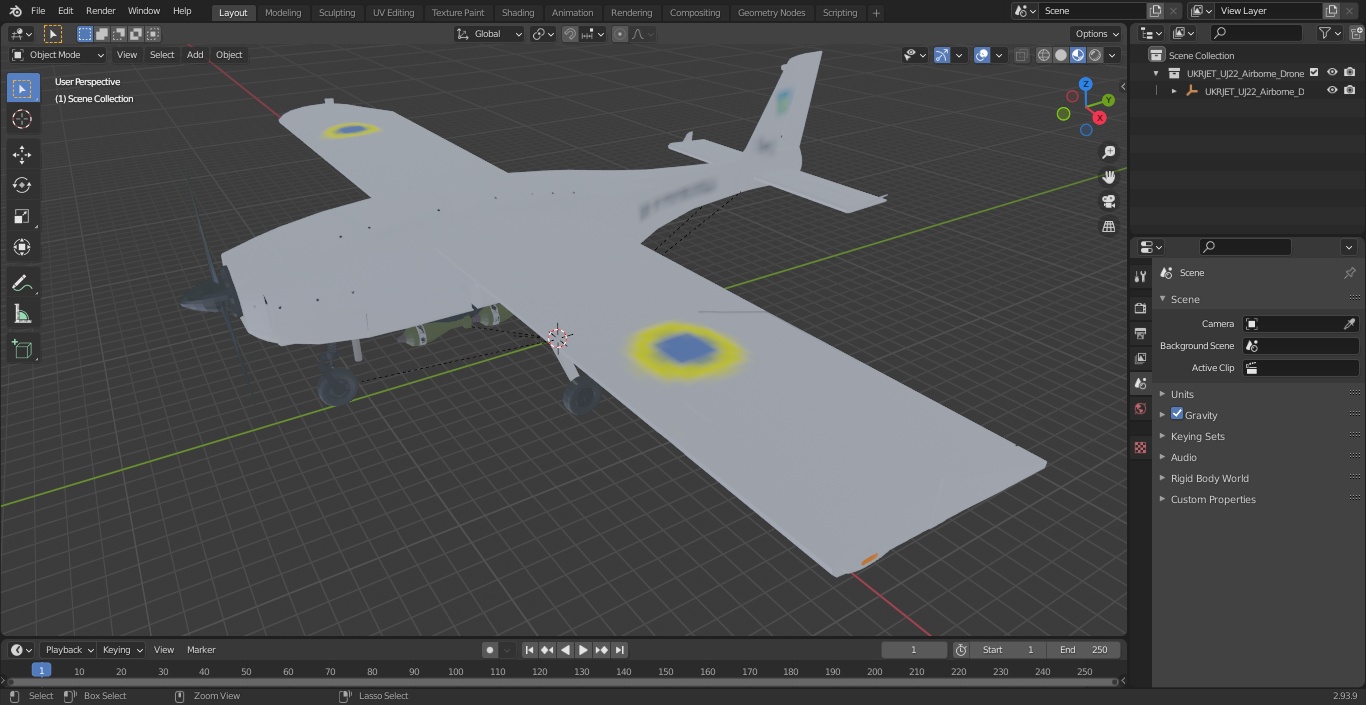Click the zoom viewport gizmo icon
Image resolution: width=1366 pixels, height=705 pixels.
1108,152
